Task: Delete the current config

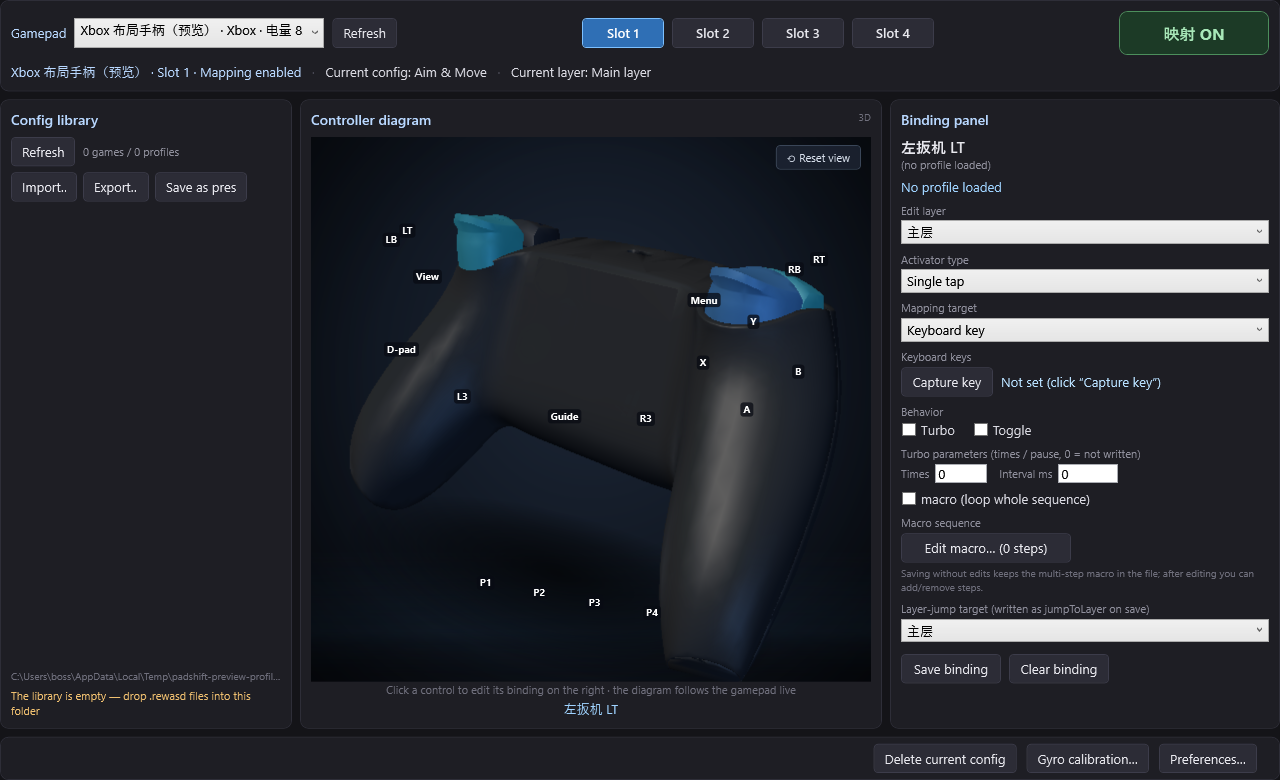Action: (945, 759)
